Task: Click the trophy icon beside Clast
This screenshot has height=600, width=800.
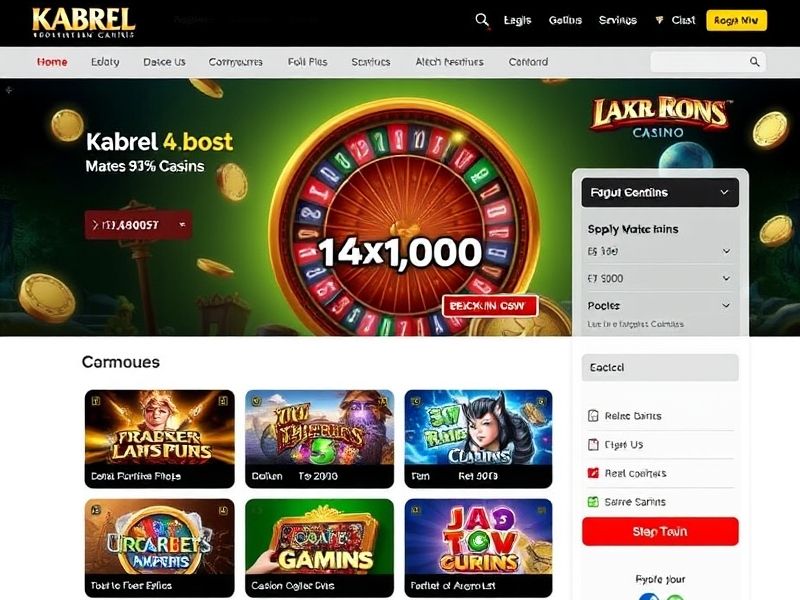Action: [x=659, y=20]
